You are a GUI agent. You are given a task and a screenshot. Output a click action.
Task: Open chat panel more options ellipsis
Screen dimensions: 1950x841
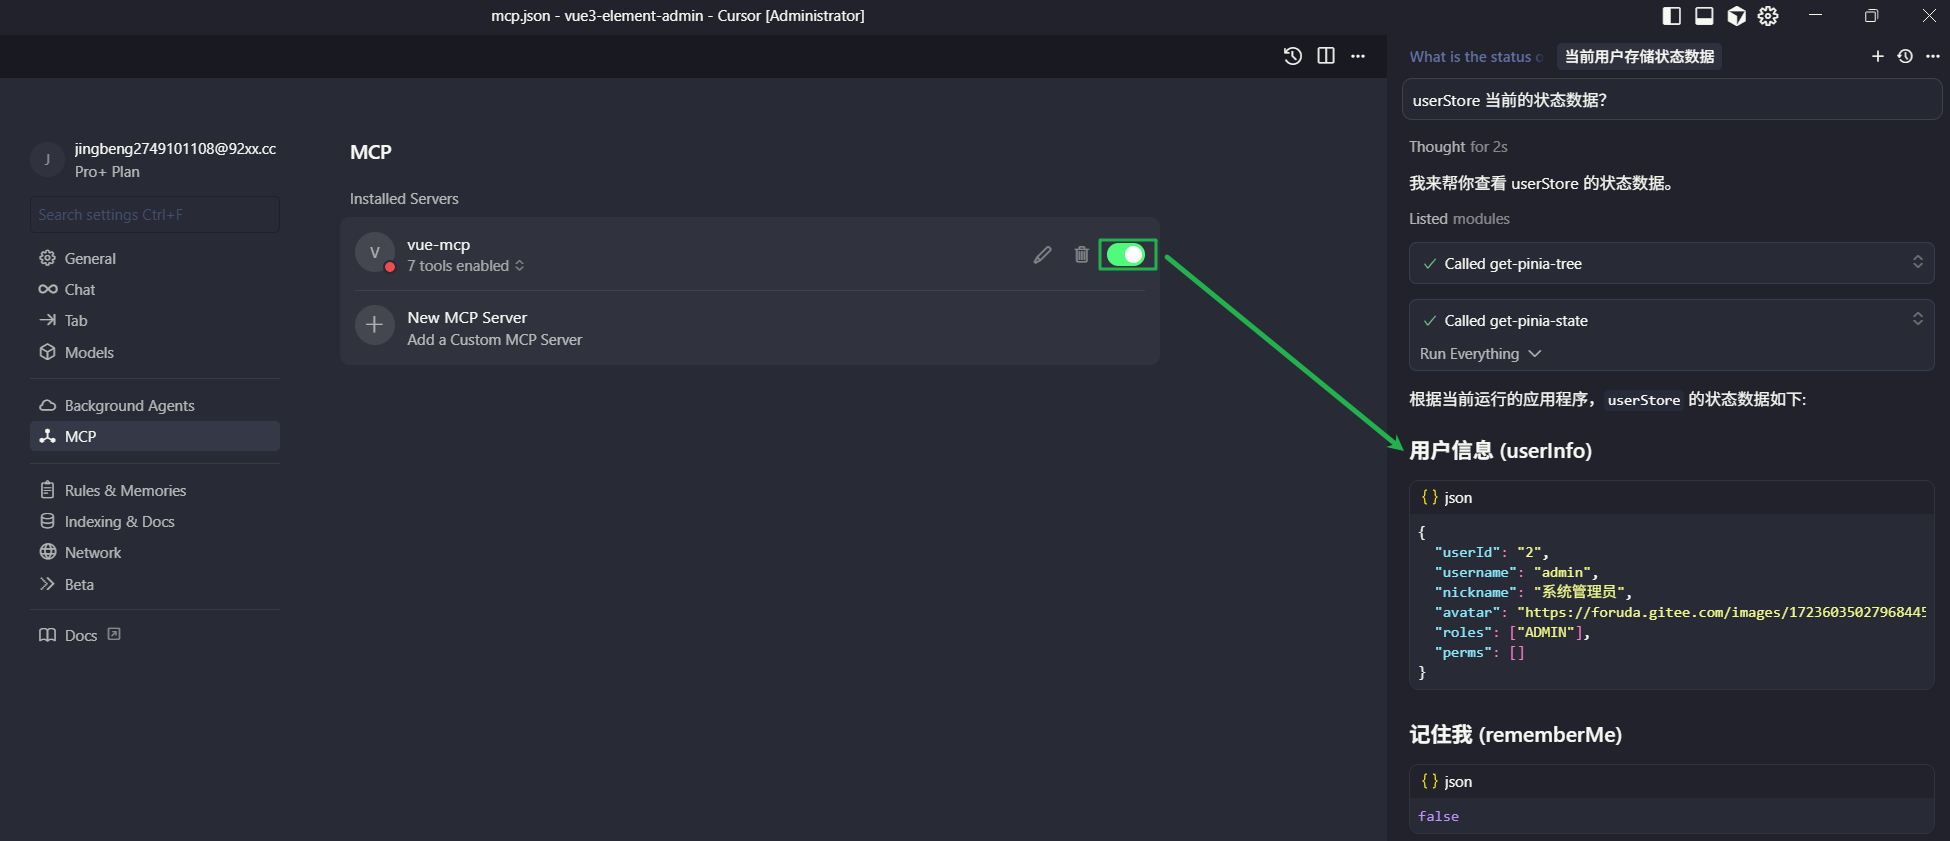1933,57
